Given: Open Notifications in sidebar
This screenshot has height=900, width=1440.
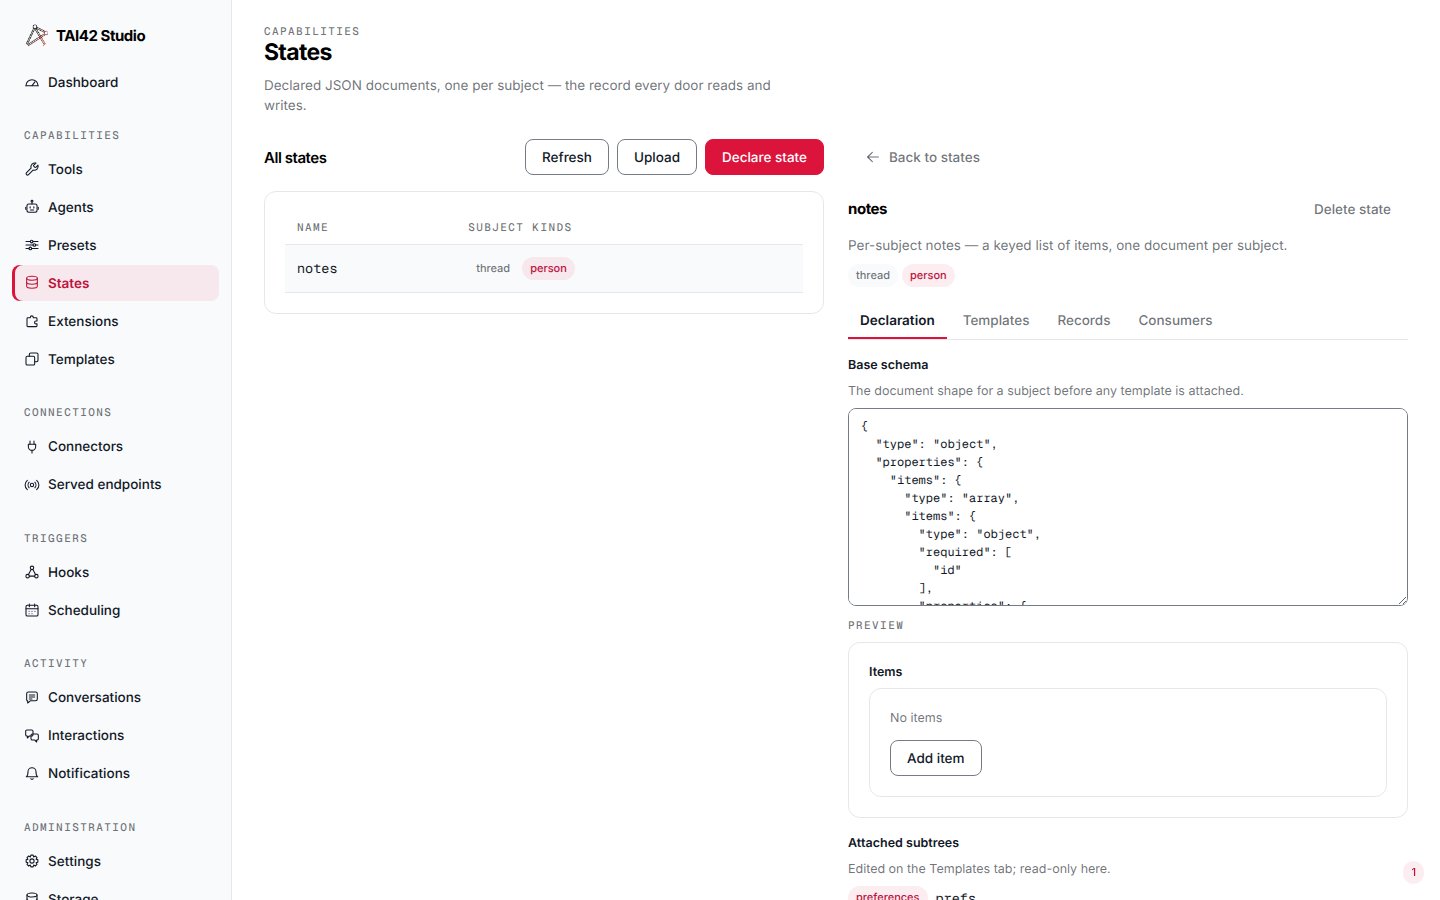Looking at the screenshot, I should click(115, 774).
